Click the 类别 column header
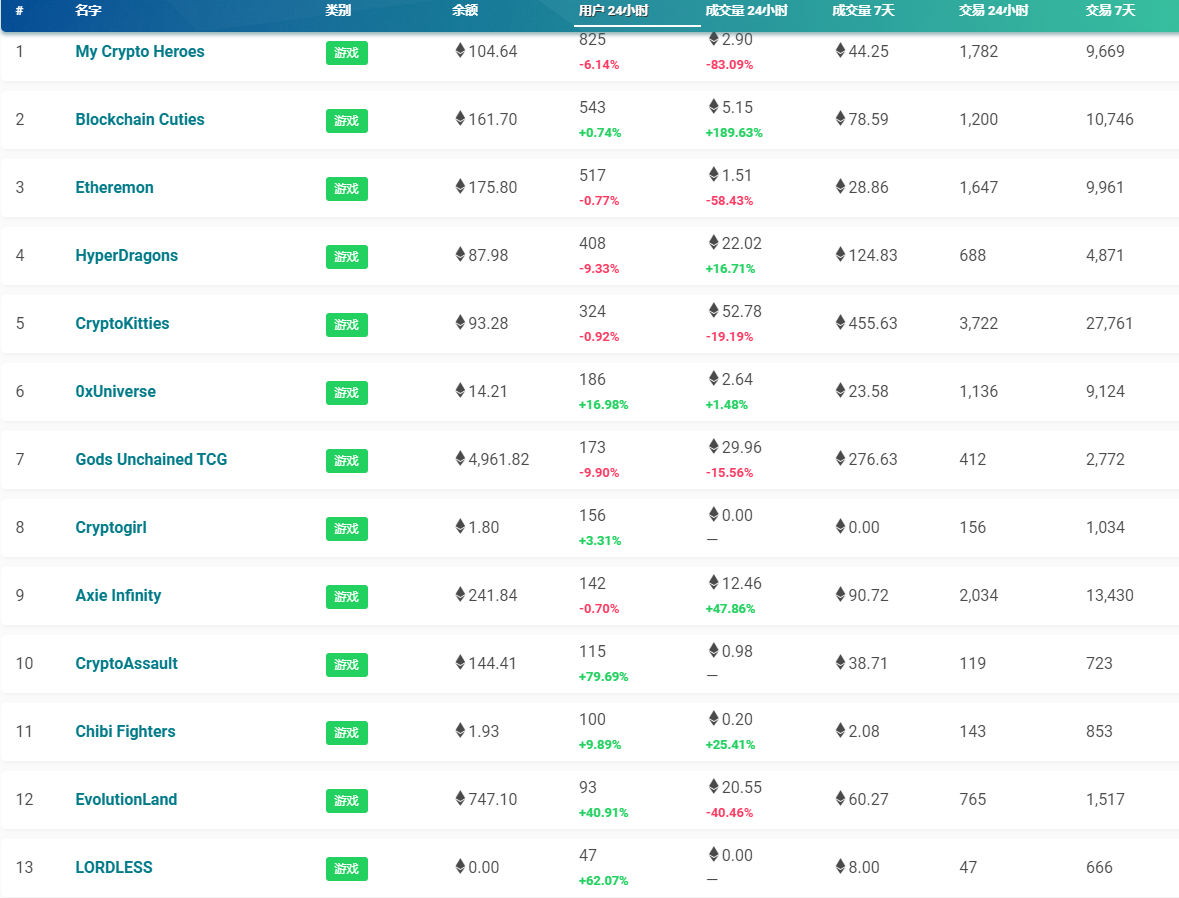Screen dimensions: 1179x898 [x=338, y=11]
